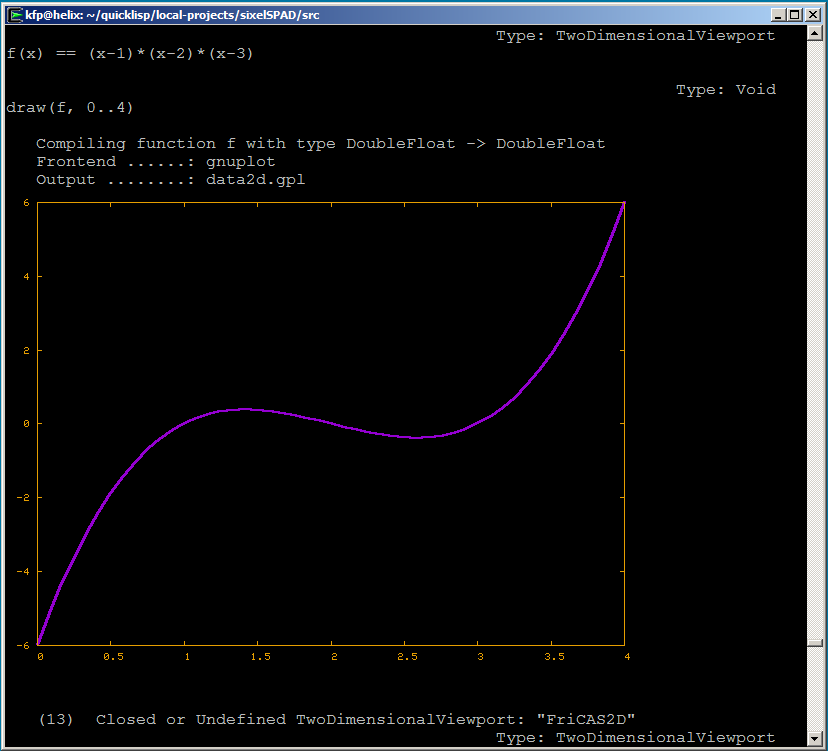
Task: Click the scrollbar up arrow
Action: click(x=814, y=35)
